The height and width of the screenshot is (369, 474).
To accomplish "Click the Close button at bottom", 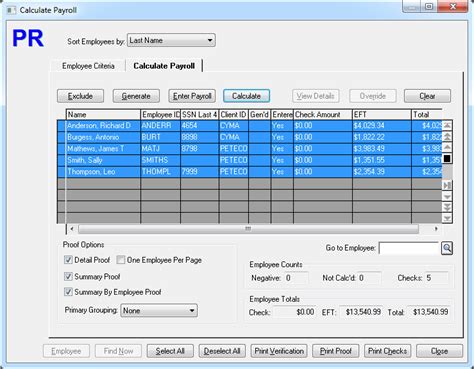I will point(439,351).
